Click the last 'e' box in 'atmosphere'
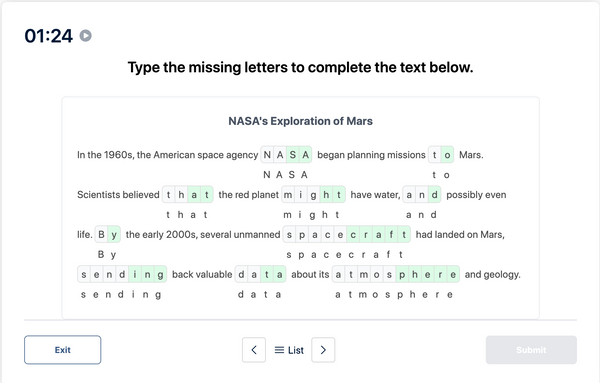Viewport: 600px width, 383px height. pyautogui.click(x=453, y=274)
